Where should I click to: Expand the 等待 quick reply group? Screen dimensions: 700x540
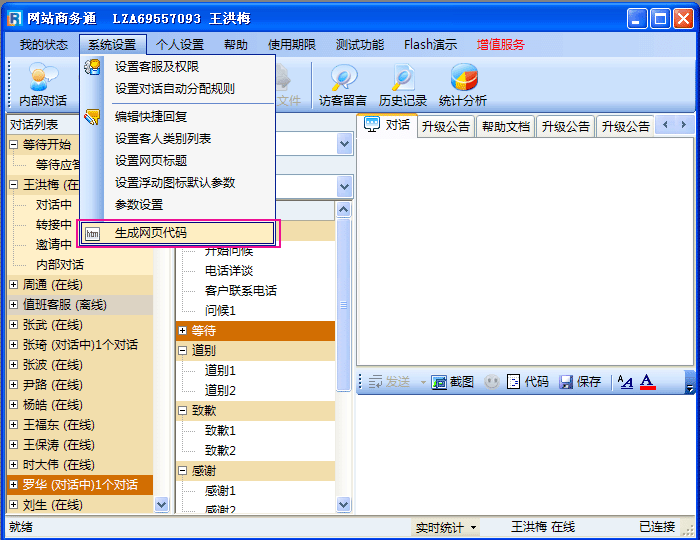182,330
